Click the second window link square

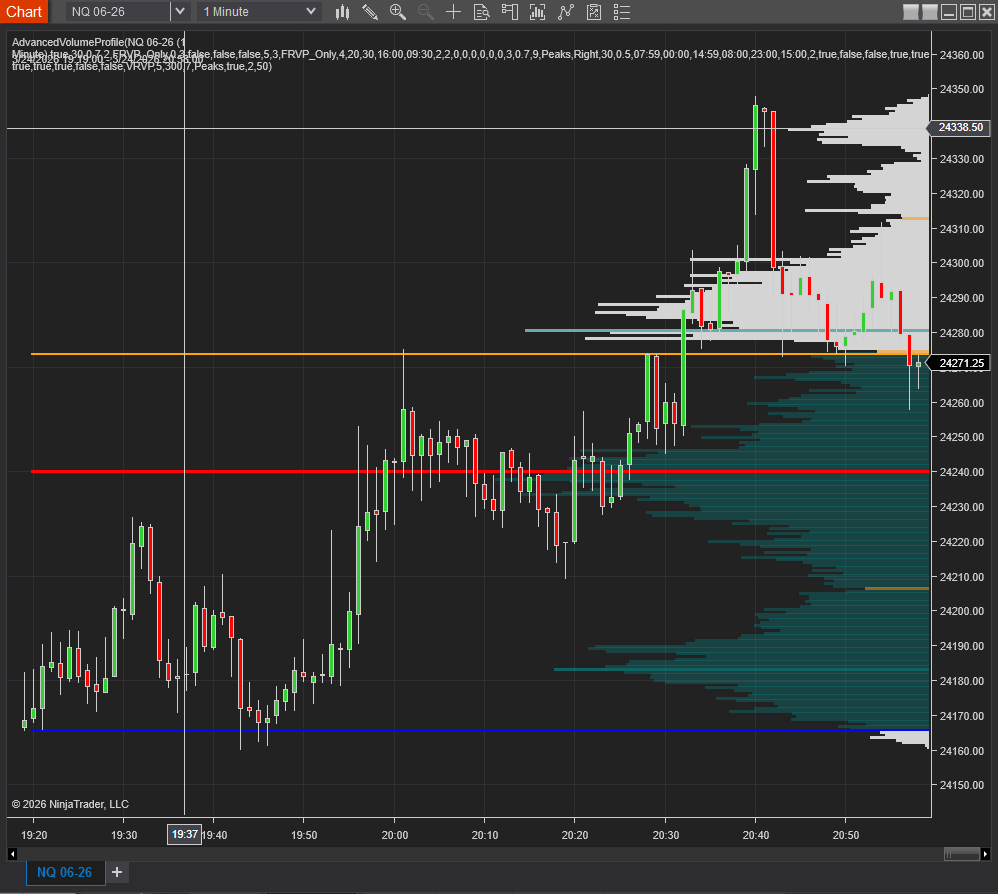pos(930,11)
